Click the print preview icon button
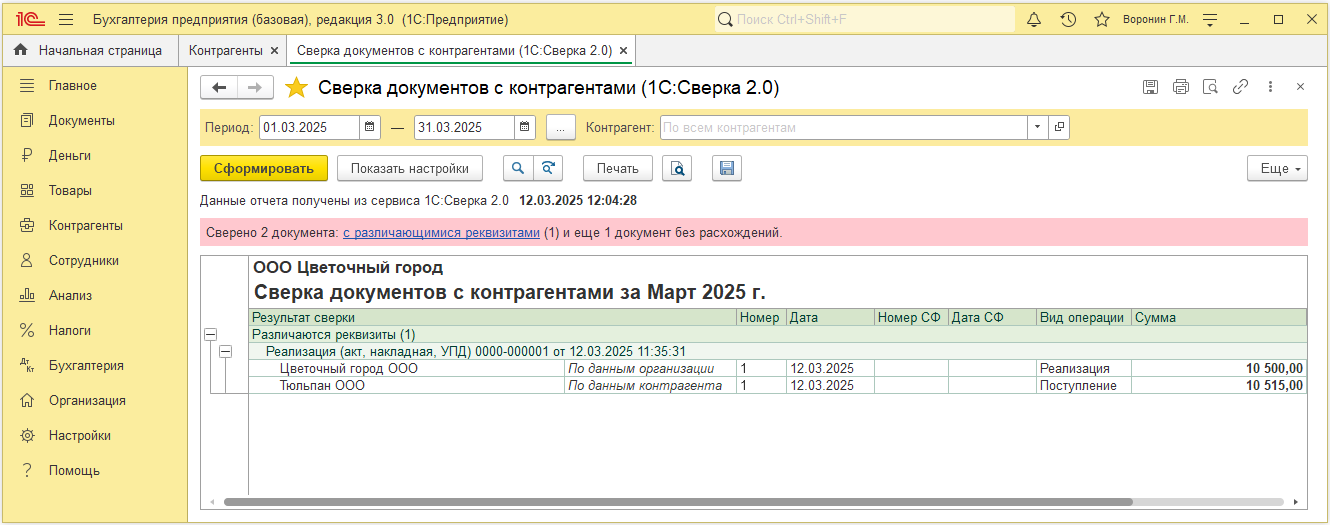1330x525 pixels. 678,169
